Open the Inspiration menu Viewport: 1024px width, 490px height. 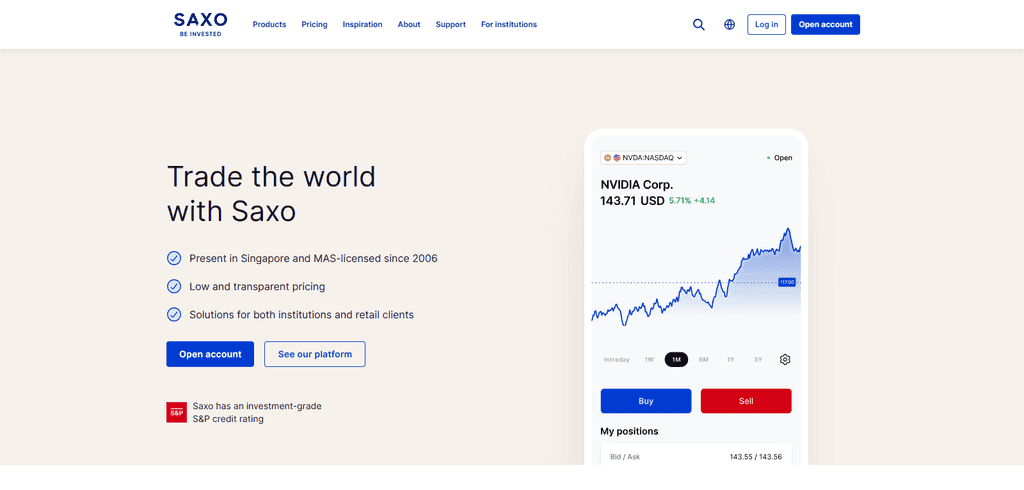tap(362, 25)
